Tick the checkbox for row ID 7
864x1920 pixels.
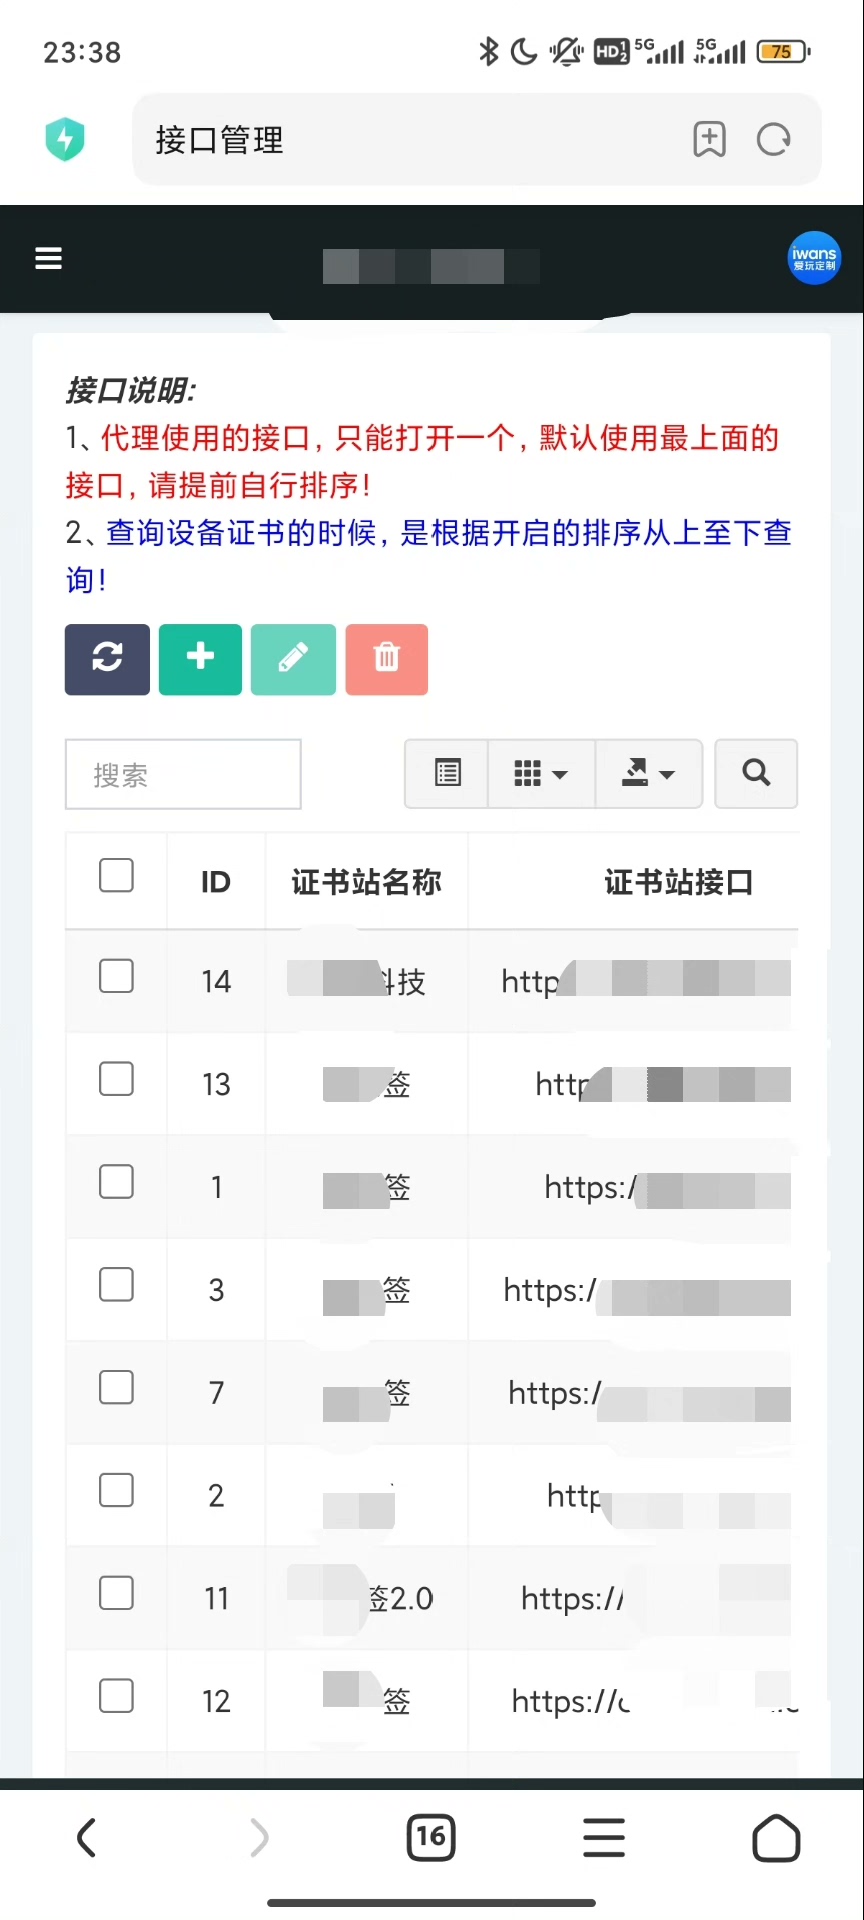[x=116, y=1387]
